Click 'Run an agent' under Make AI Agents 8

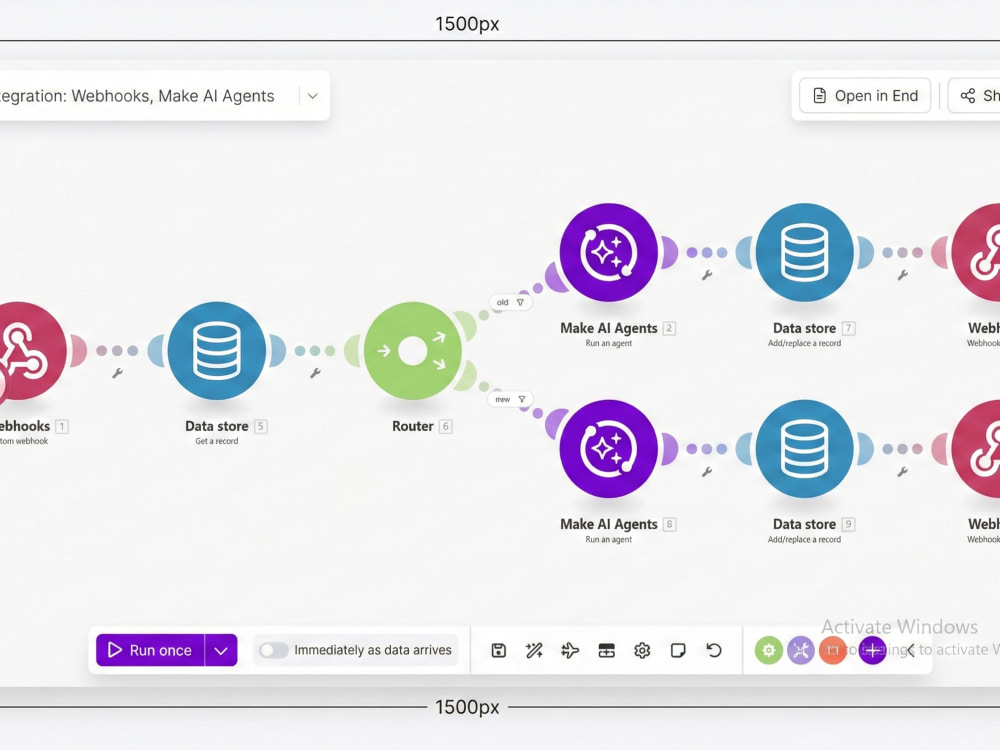[608, 540]
